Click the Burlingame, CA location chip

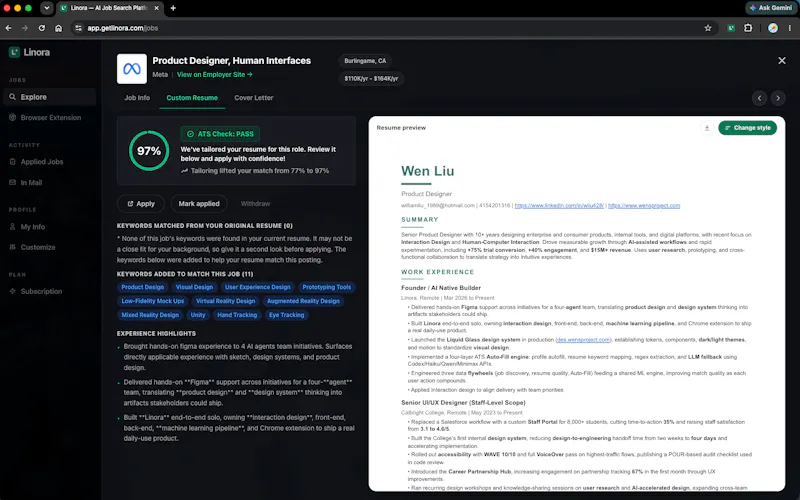pyautogui.click(x=365, y=61)
